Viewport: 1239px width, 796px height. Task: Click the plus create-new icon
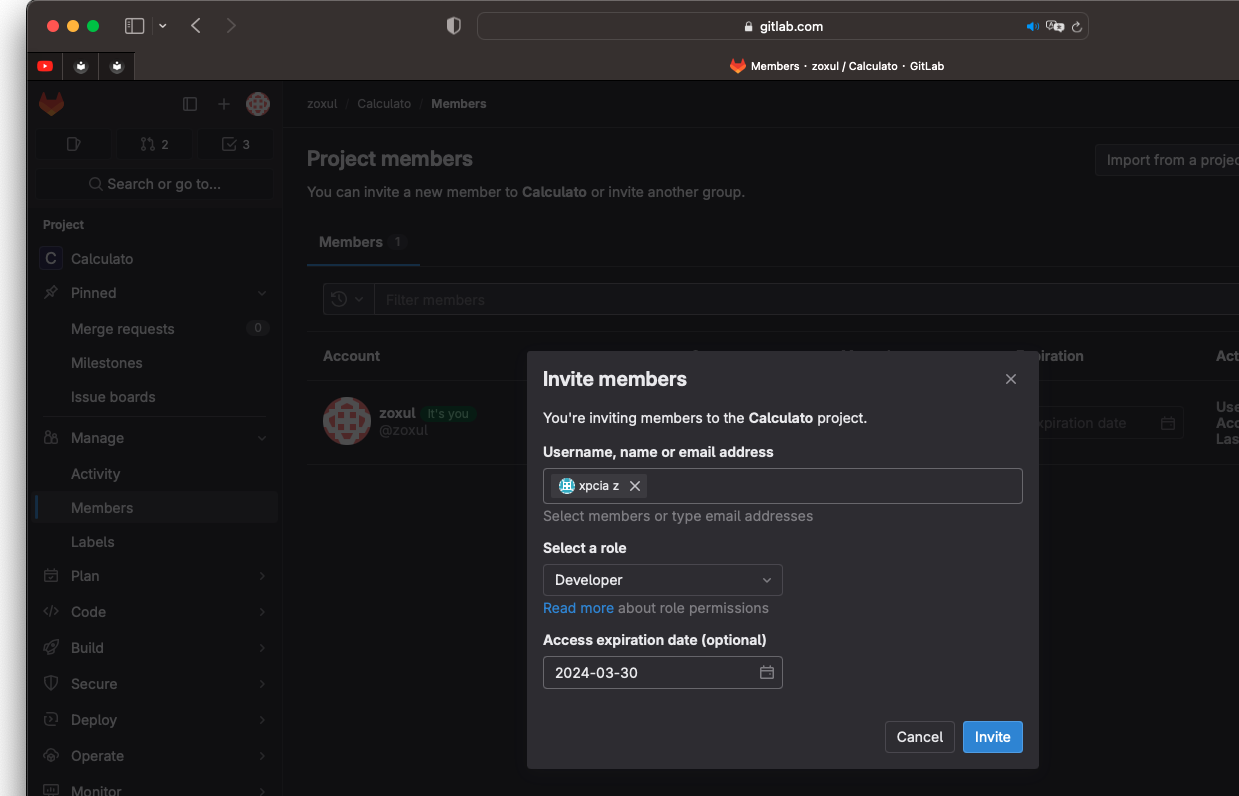pyautogui.click(x=224, y=104)
